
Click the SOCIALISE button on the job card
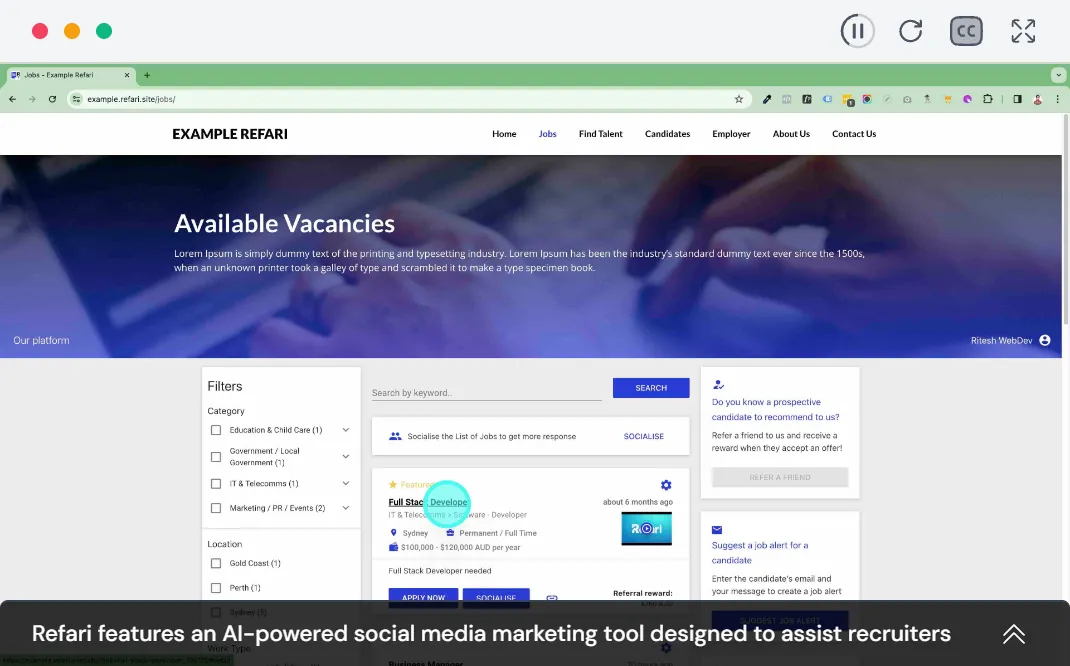point(496,597)
